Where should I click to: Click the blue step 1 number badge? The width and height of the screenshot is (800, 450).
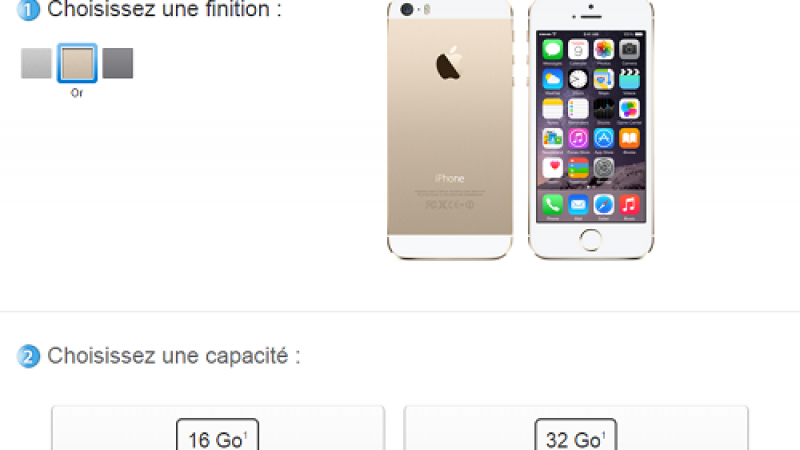point(28,10)
